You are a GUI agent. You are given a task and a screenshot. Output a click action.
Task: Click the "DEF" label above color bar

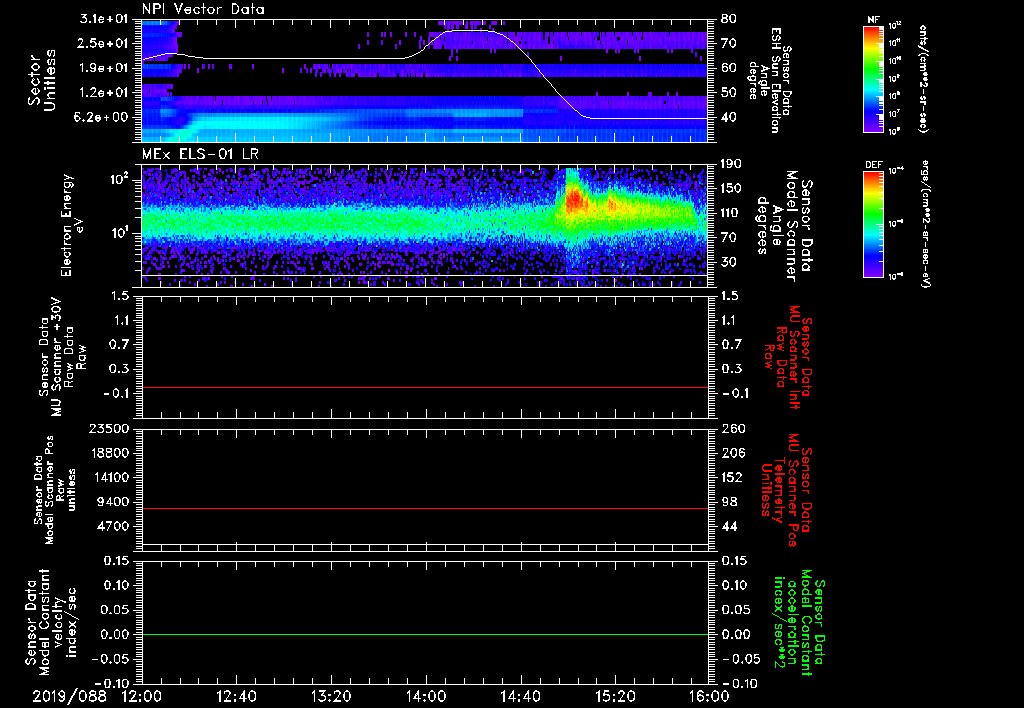click(x=874, y=165)
